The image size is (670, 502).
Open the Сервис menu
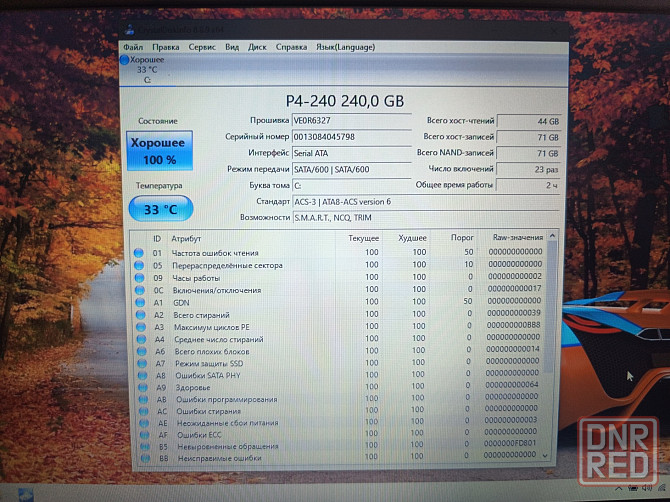click(x=201, y=47)
